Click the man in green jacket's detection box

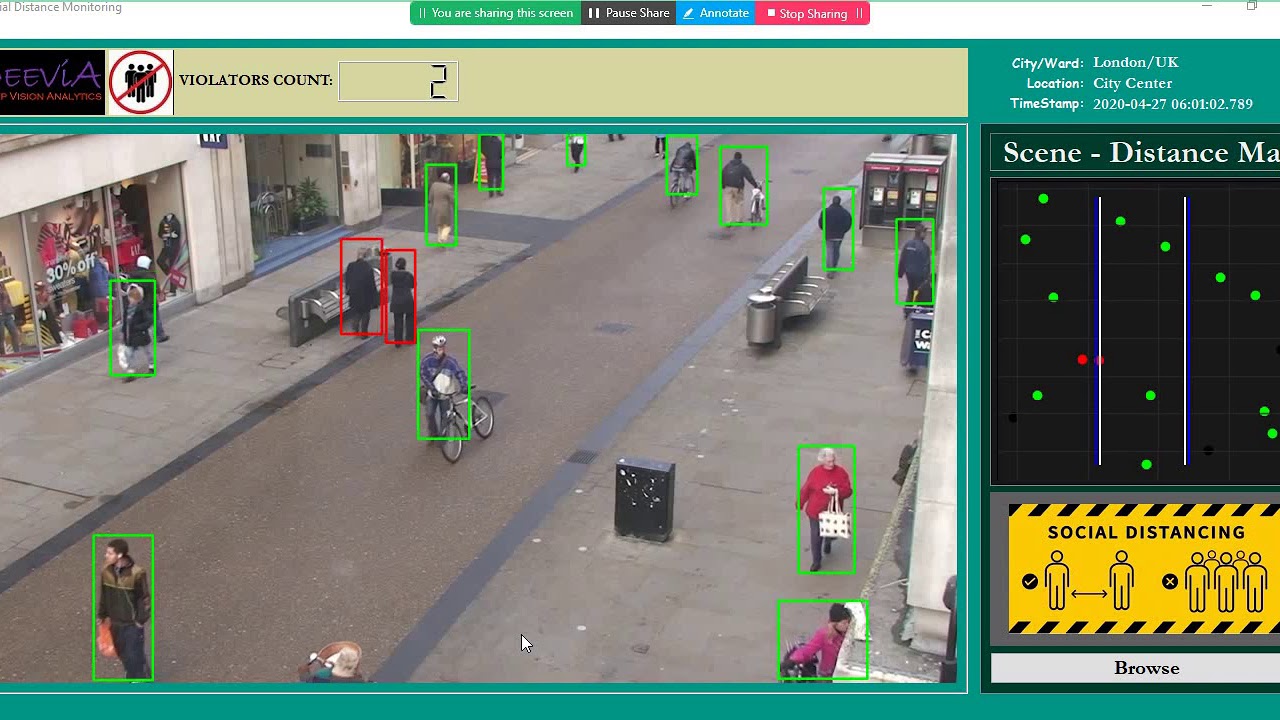[x=123, y=608]
